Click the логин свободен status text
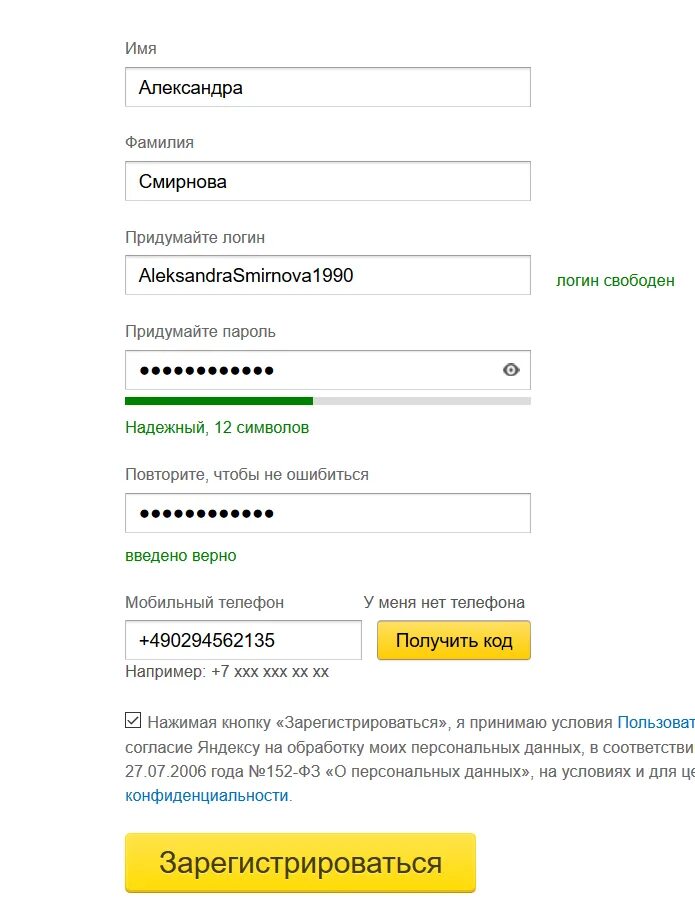Viewport: 695px width, 908px height. [x=615, y=281]
